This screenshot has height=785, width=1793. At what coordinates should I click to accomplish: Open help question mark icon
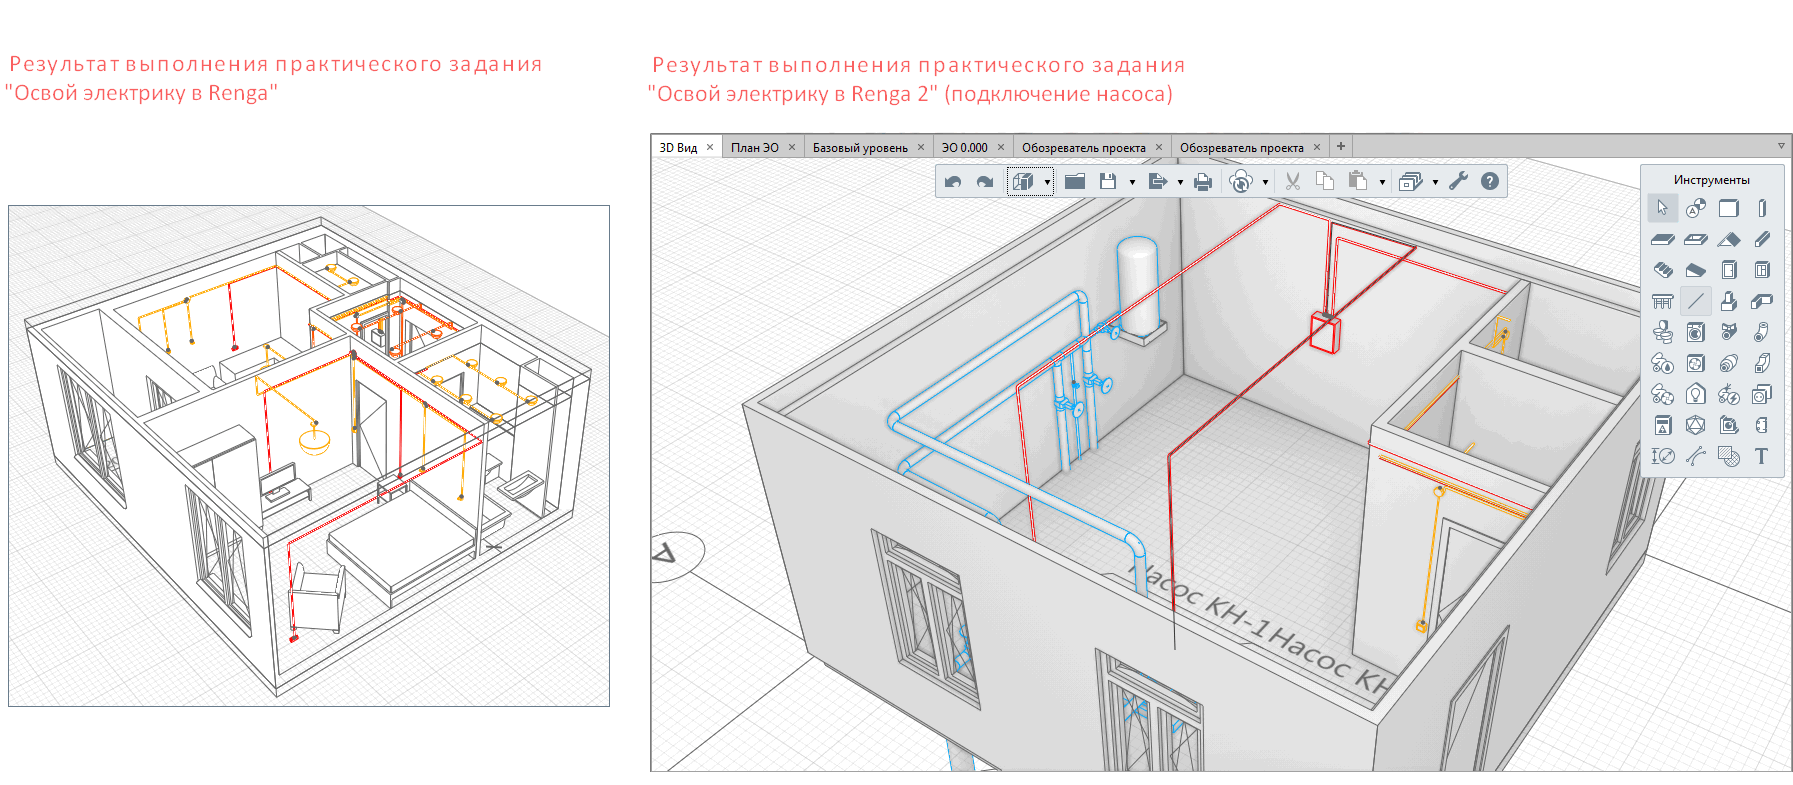[1490, 181]
